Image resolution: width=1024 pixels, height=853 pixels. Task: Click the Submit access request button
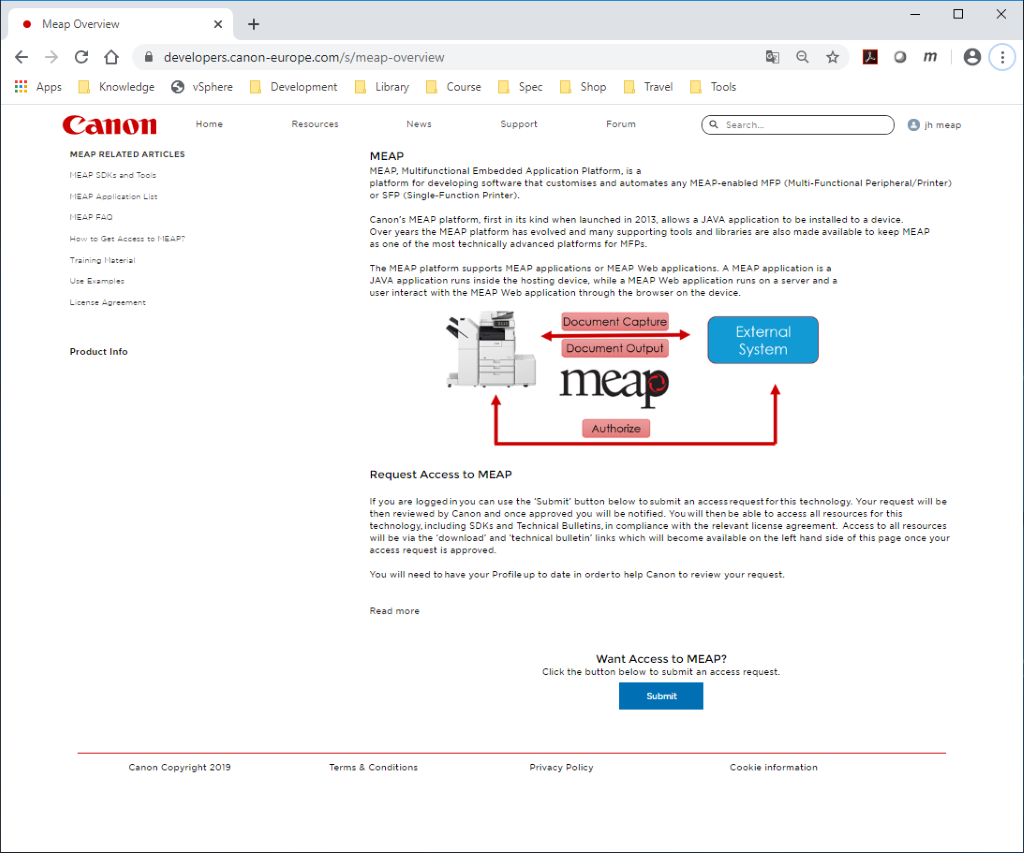(x=660, y=695)
